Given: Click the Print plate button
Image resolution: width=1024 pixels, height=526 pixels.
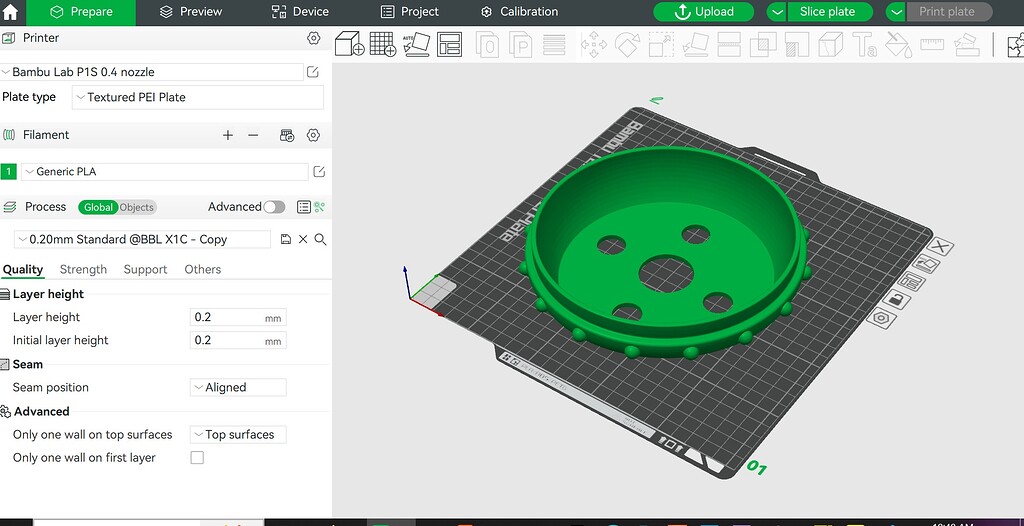Looking at the screenshot, I should point(950,12).
